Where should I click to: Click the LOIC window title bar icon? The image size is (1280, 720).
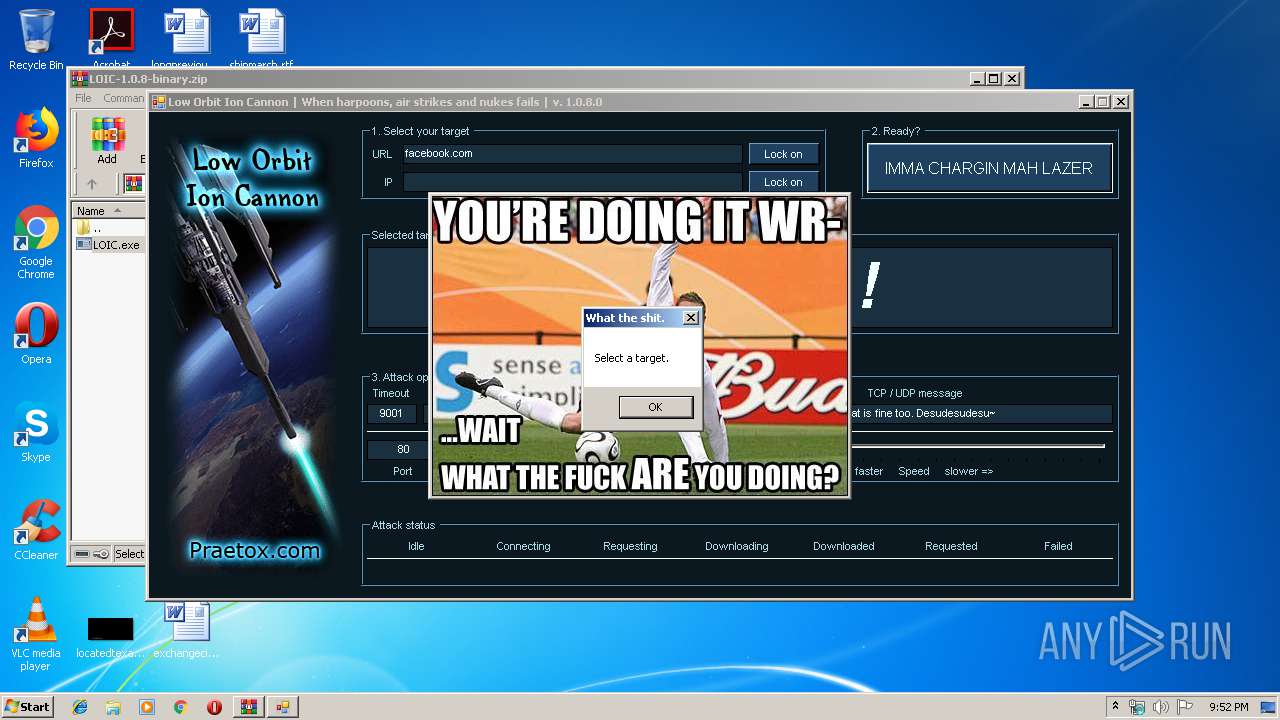158,102
